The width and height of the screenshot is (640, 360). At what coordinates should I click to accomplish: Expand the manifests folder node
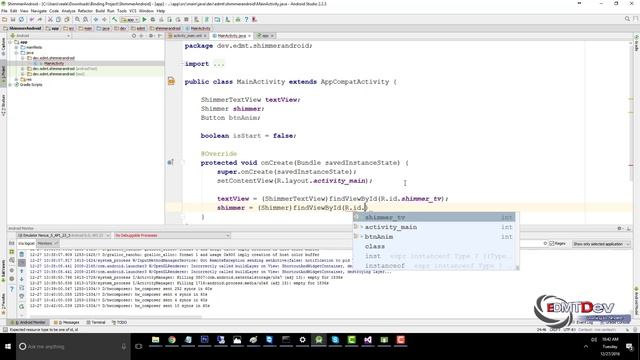click(x=16, y=47)
